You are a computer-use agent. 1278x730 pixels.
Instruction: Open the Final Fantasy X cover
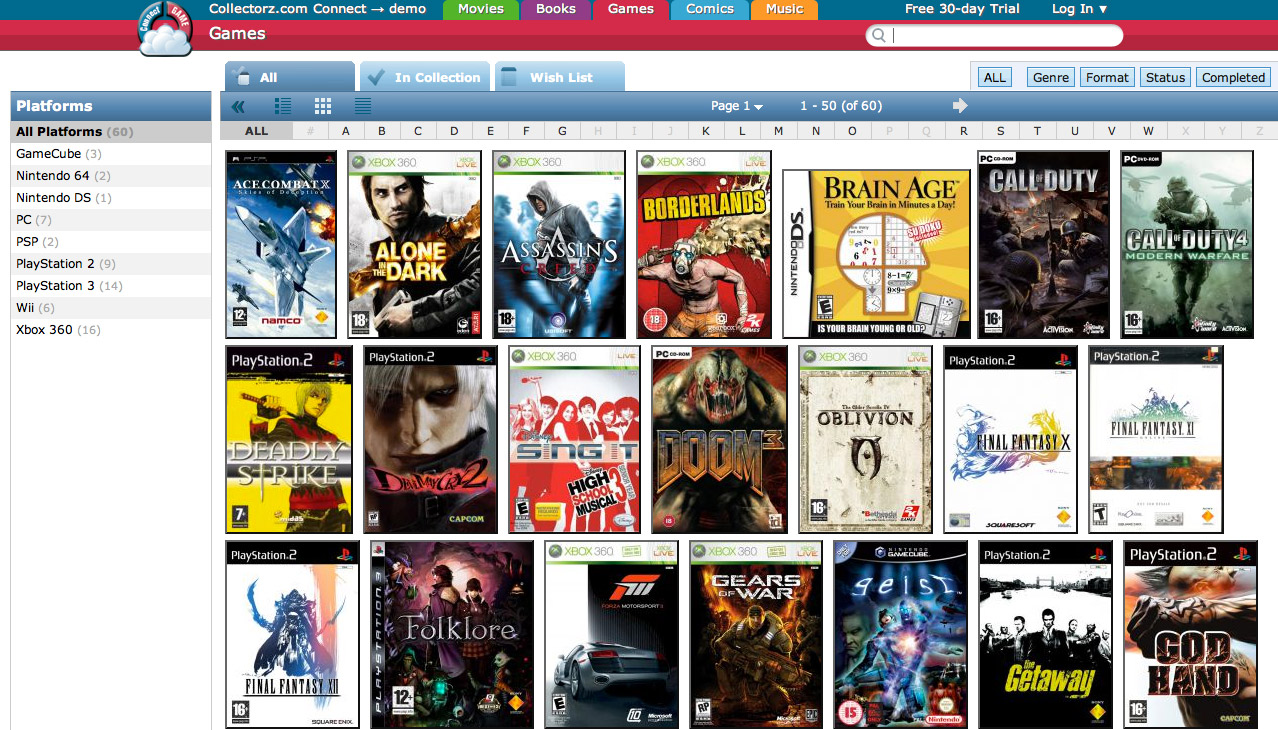1011,440
